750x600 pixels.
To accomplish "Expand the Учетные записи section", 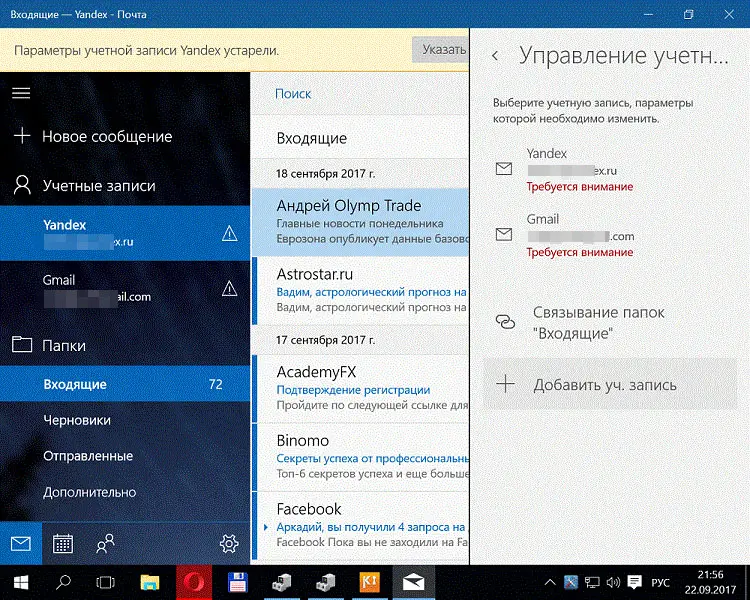I will [x=98, y=186].
